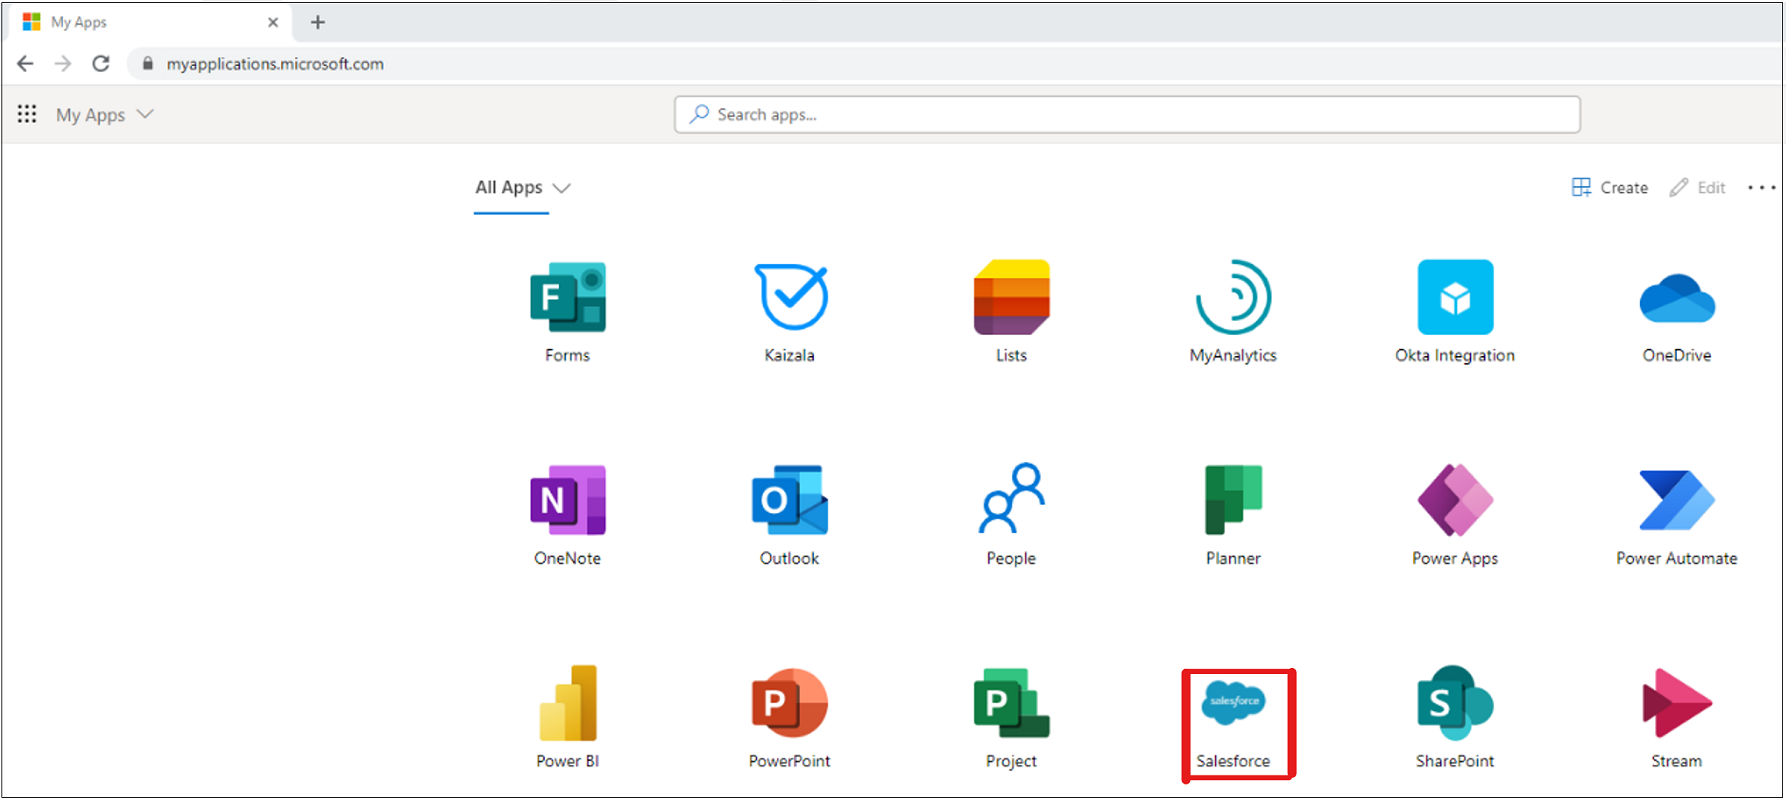Open the OneDrive cloud icon
Screen dimensions: 1786x800
(x=1677, y=298)
